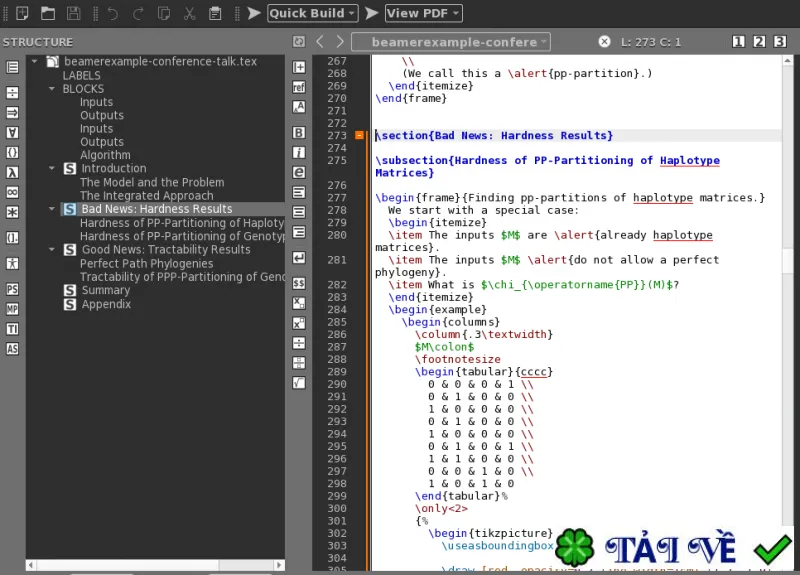The image size is (800, 575).
Task: Click the ref label reference icon
Action: click(299, 87)
